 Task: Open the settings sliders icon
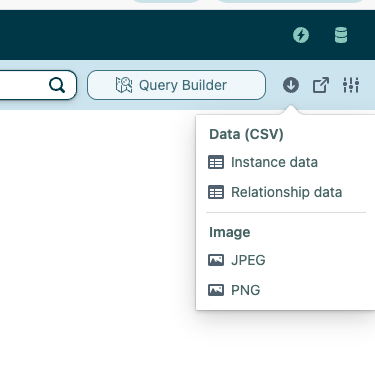click(351, 85)
